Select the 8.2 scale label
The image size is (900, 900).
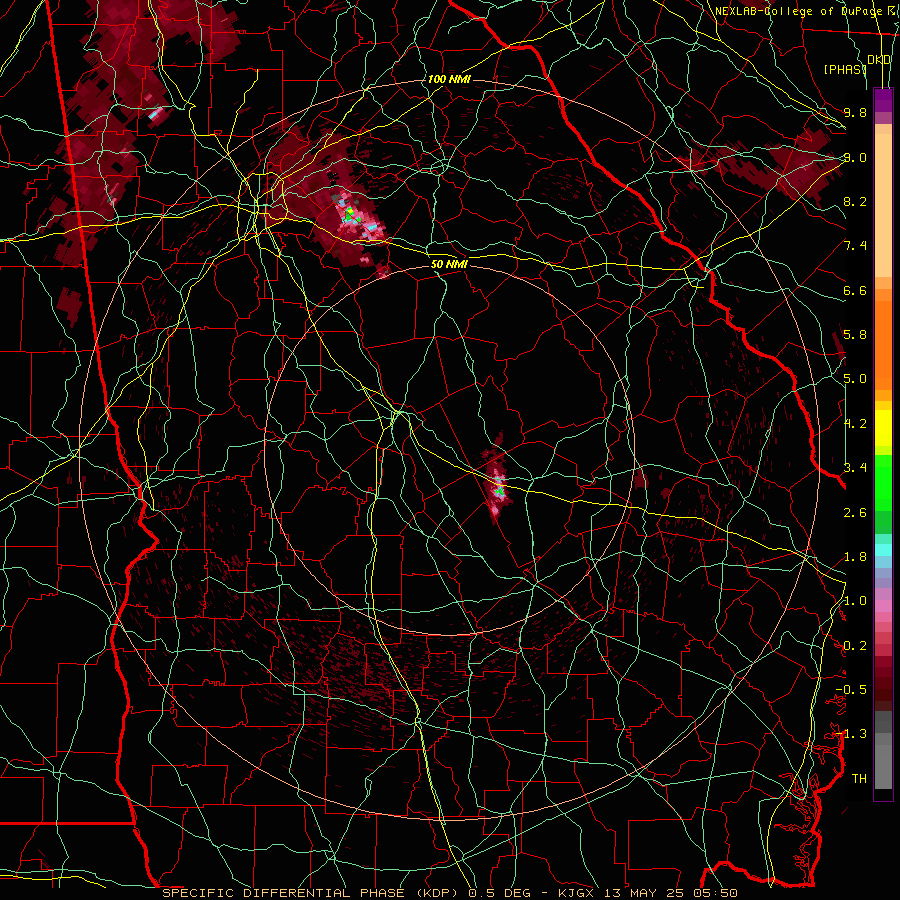click(x=855, y=201)
